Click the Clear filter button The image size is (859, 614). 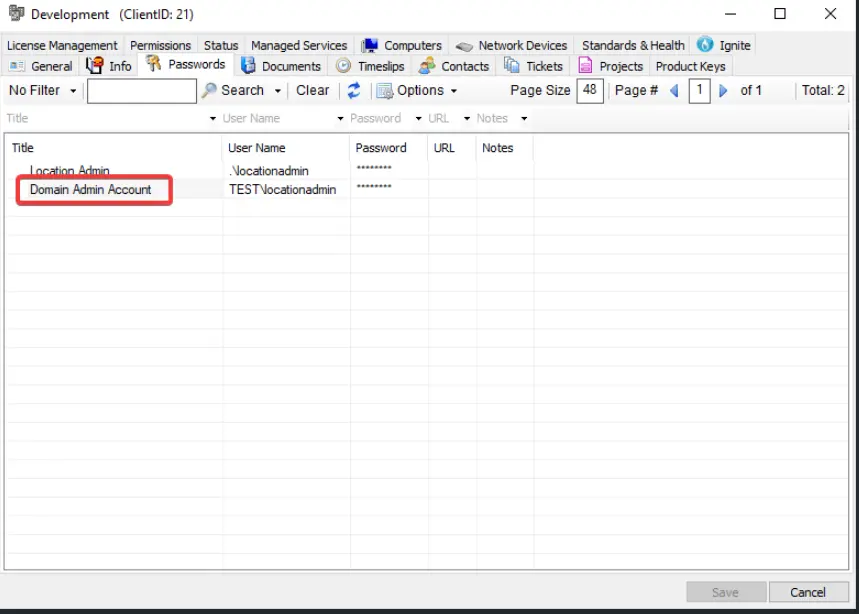click(312, 90)
